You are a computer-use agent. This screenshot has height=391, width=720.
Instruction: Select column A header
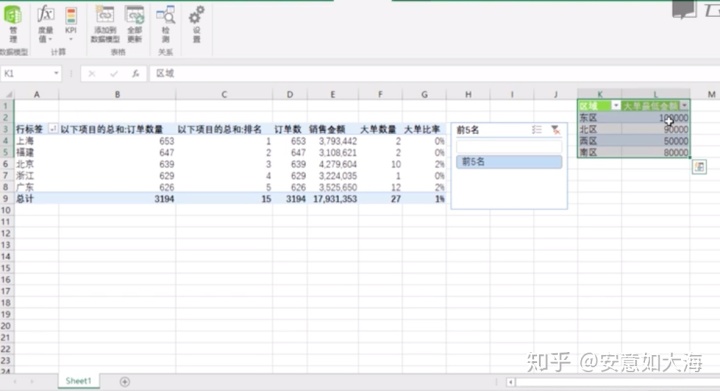(x=37, y=95)
